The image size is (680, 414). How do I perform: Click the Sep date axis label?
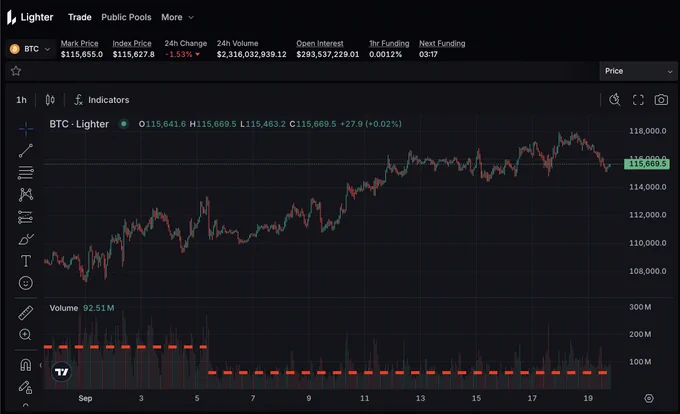tap(85, 398)
